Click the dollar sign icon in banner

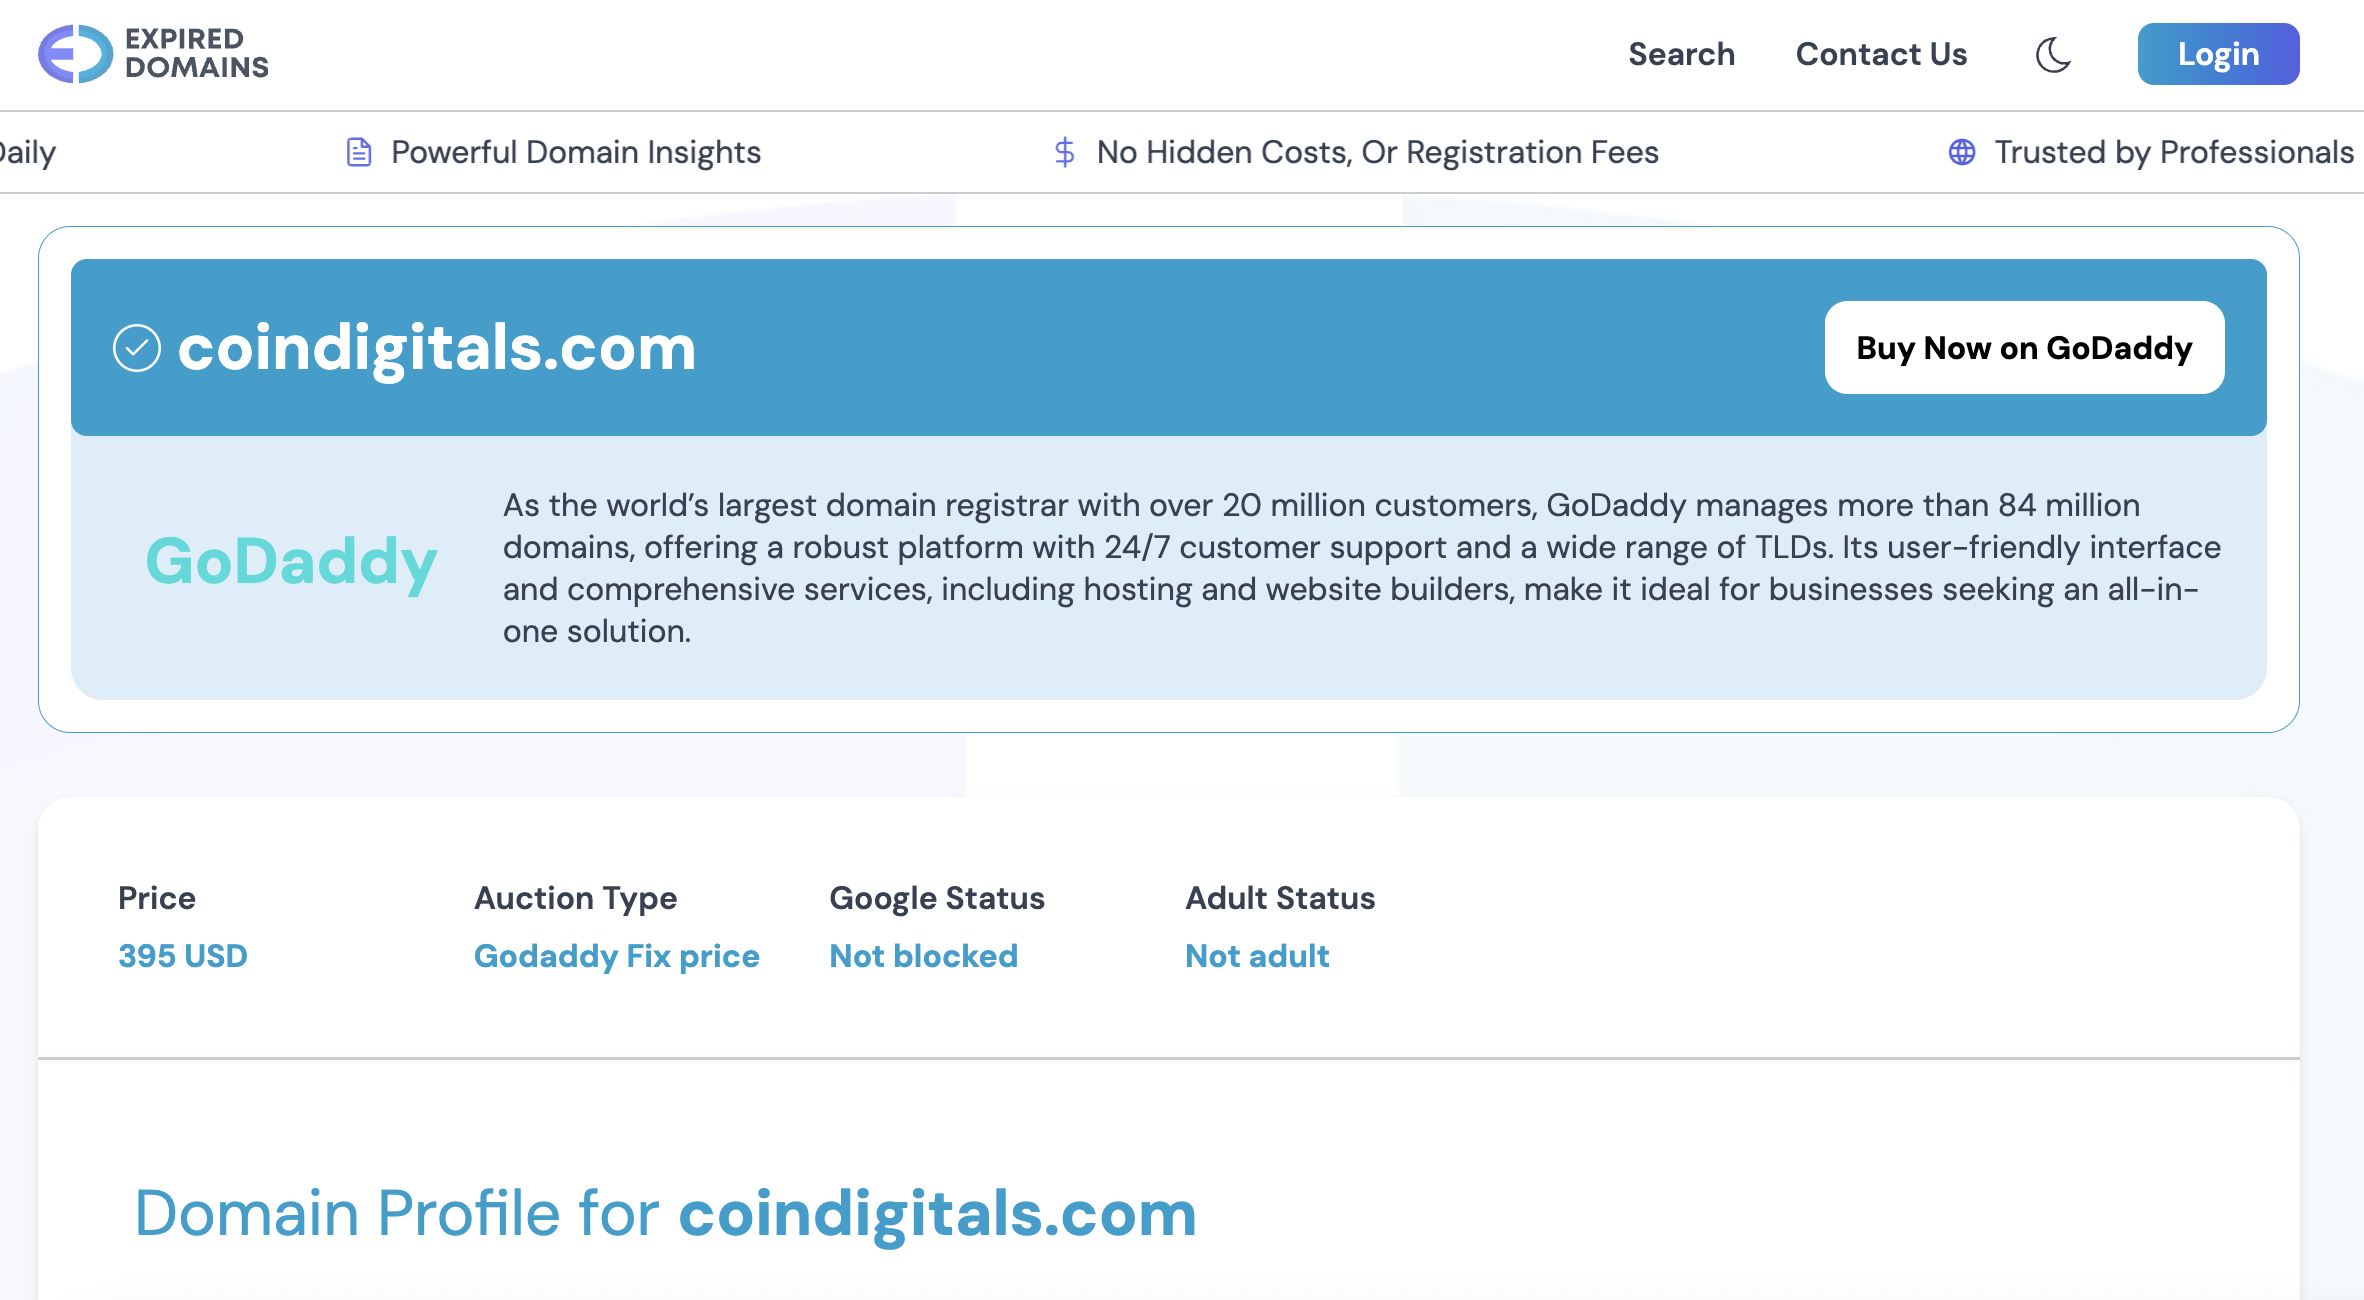(1064, 152)
